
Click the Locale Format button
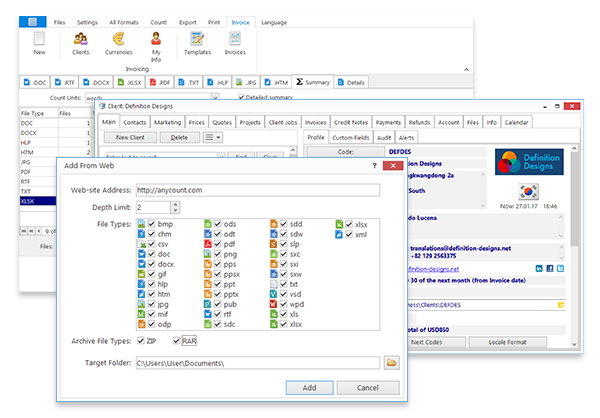[507, 342]
